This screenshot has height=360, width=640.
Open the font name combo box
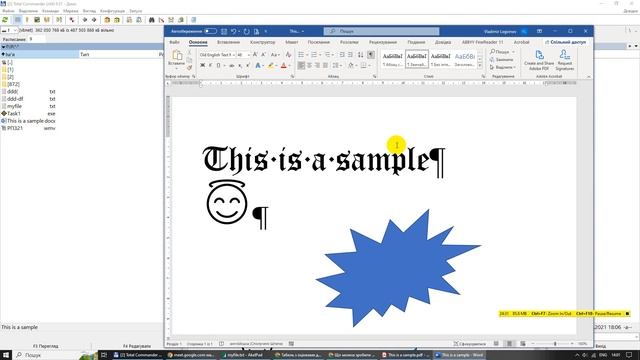click(x=217, y=55)
